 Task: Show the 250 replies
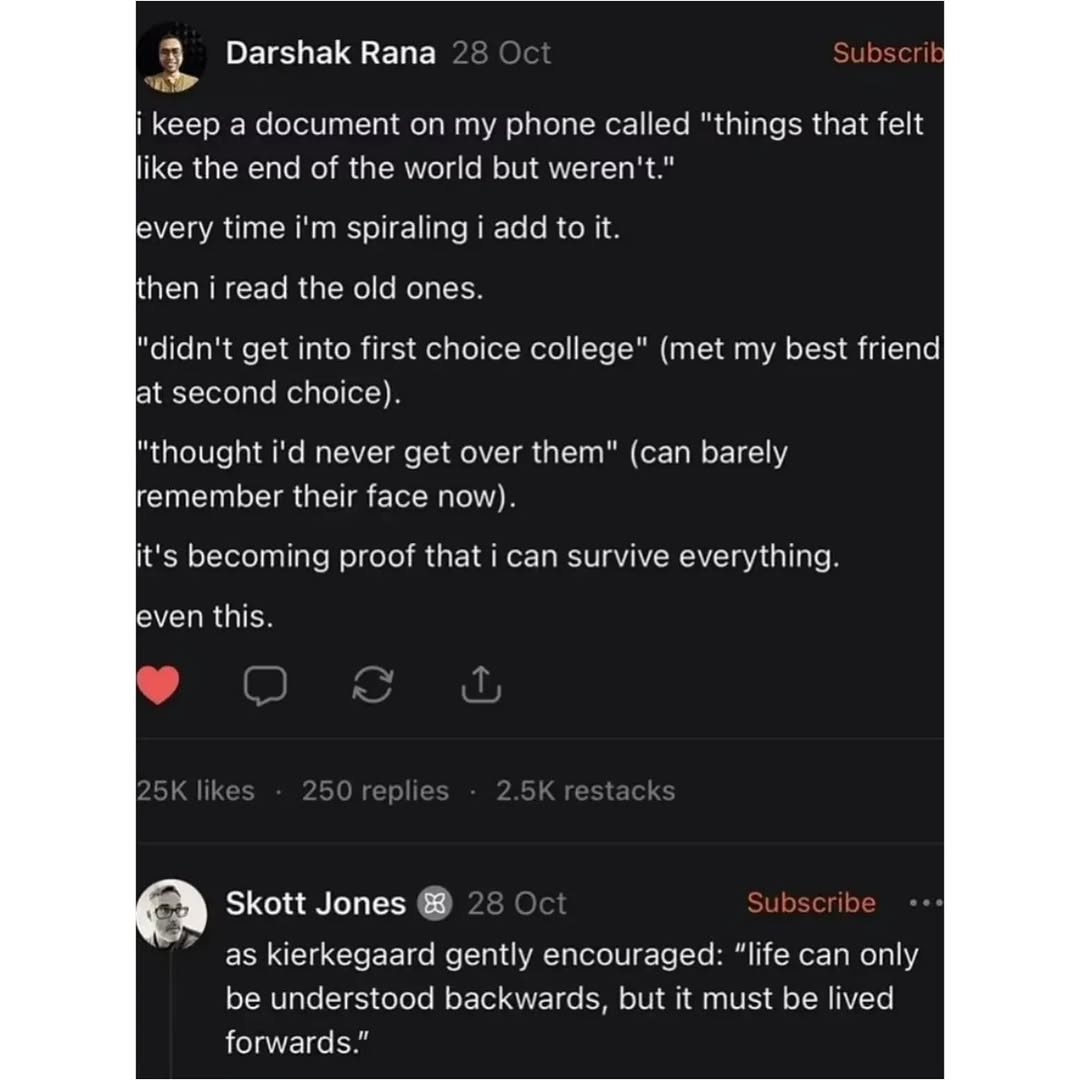point(375,791)
